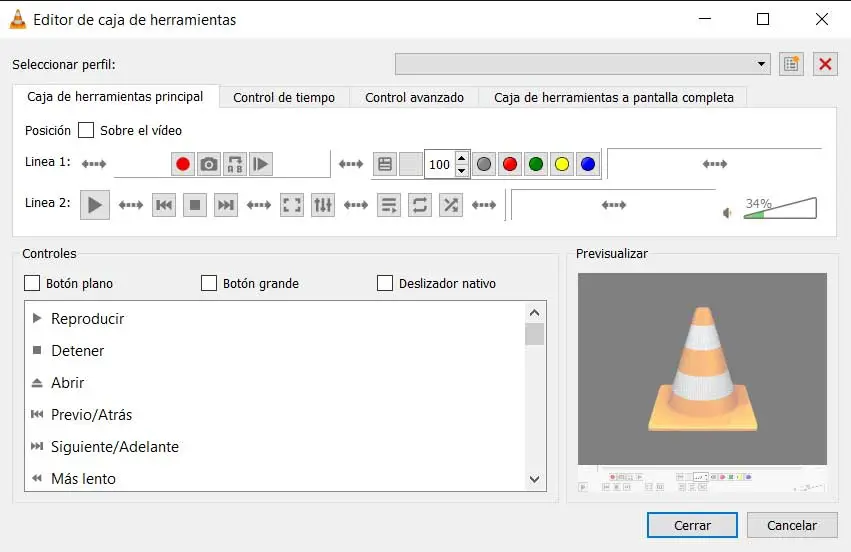The width and height of the screenshot is (851, 552).
Task: Click the new profile icon
Action: (x=791, y=64)
